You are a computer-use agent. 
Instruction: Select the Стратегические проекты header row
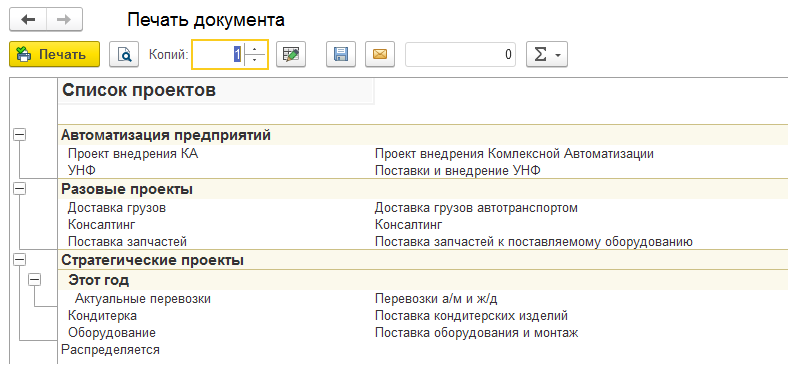423,261
